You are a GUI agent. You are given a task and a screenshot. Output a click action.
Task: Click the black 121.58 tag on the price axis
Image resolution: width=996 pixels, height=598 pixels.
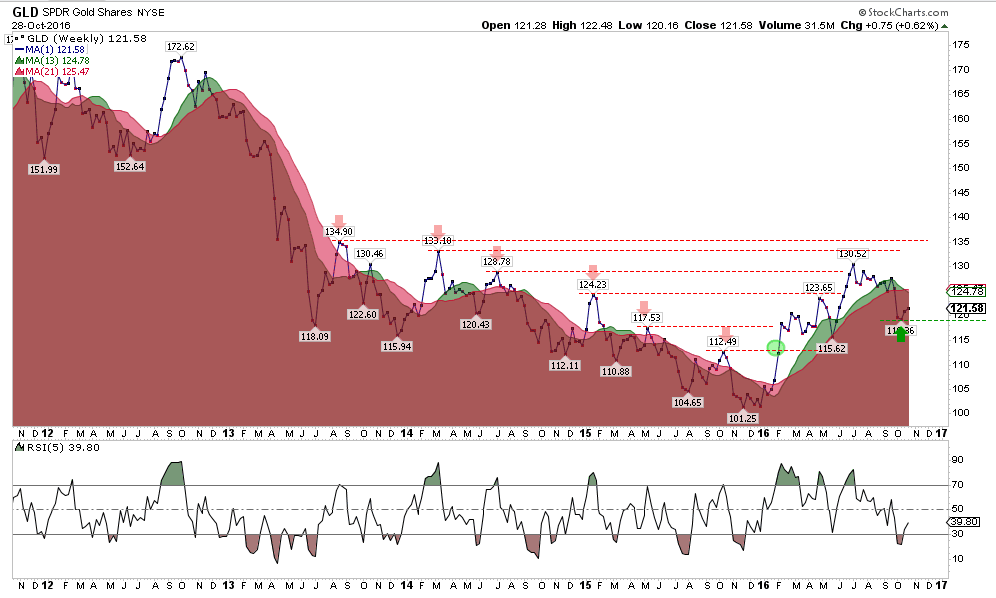(966, 308)
